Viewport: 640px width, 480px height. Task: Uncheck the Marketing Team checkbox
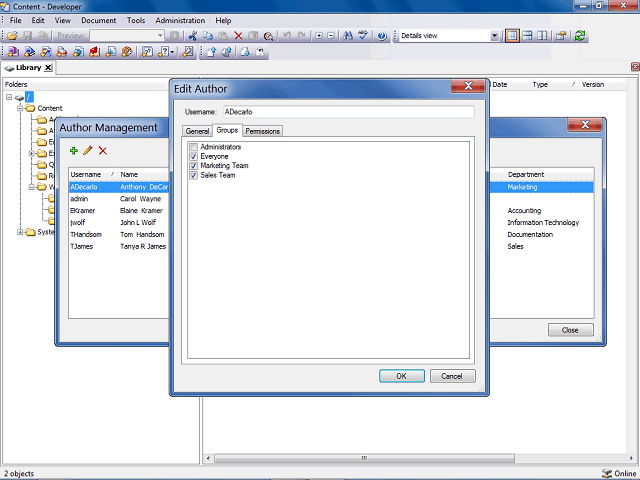(193, 166)
